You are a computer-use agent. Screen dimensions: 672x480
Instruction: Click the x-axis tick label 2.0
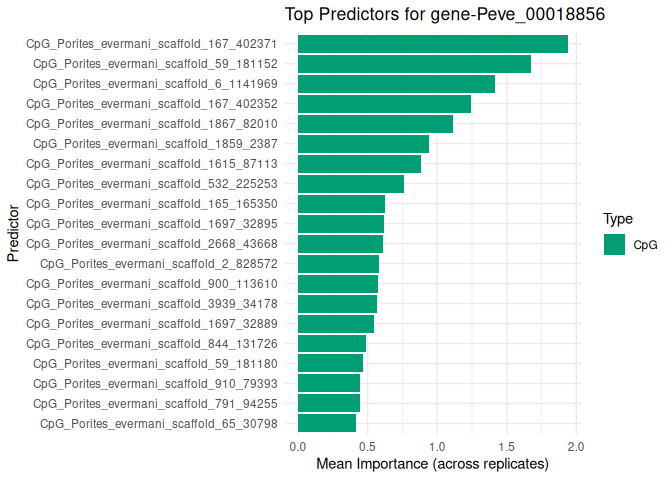tap(574, 444)
